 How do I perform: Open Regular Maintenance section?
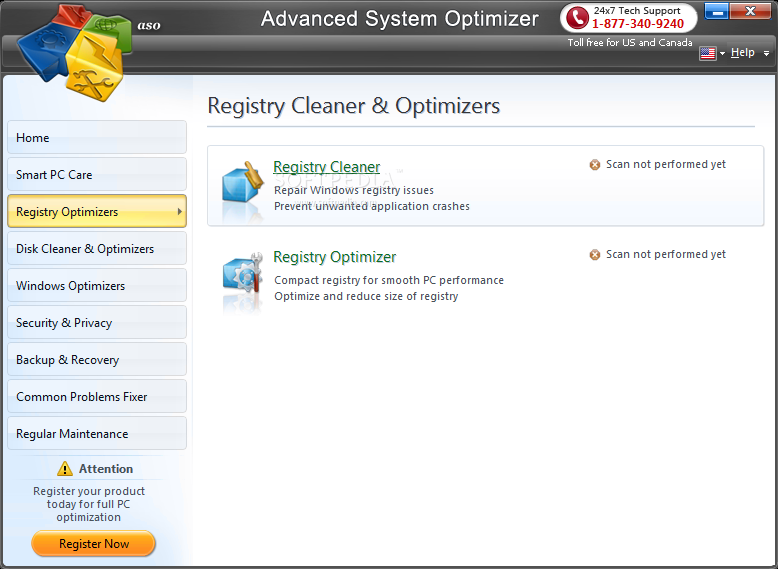click(97, 433)
